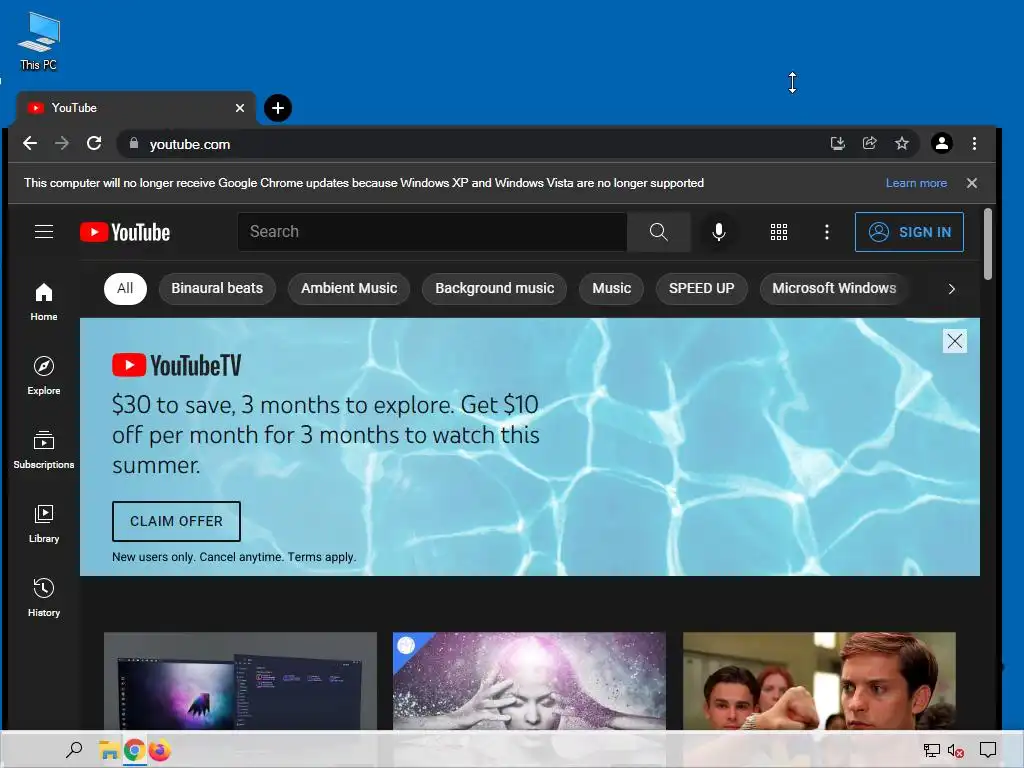1024x768 pixels.
Task: Open Subscriptions in YouTube sidebar
Action: click(x=44, y=450)
